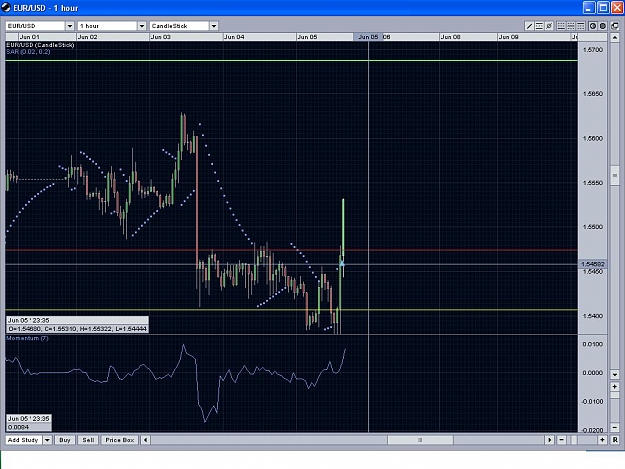Click the Jun 01 date header
The height and width of the screenshot is (469, 625).
click(x=29, y=37)
